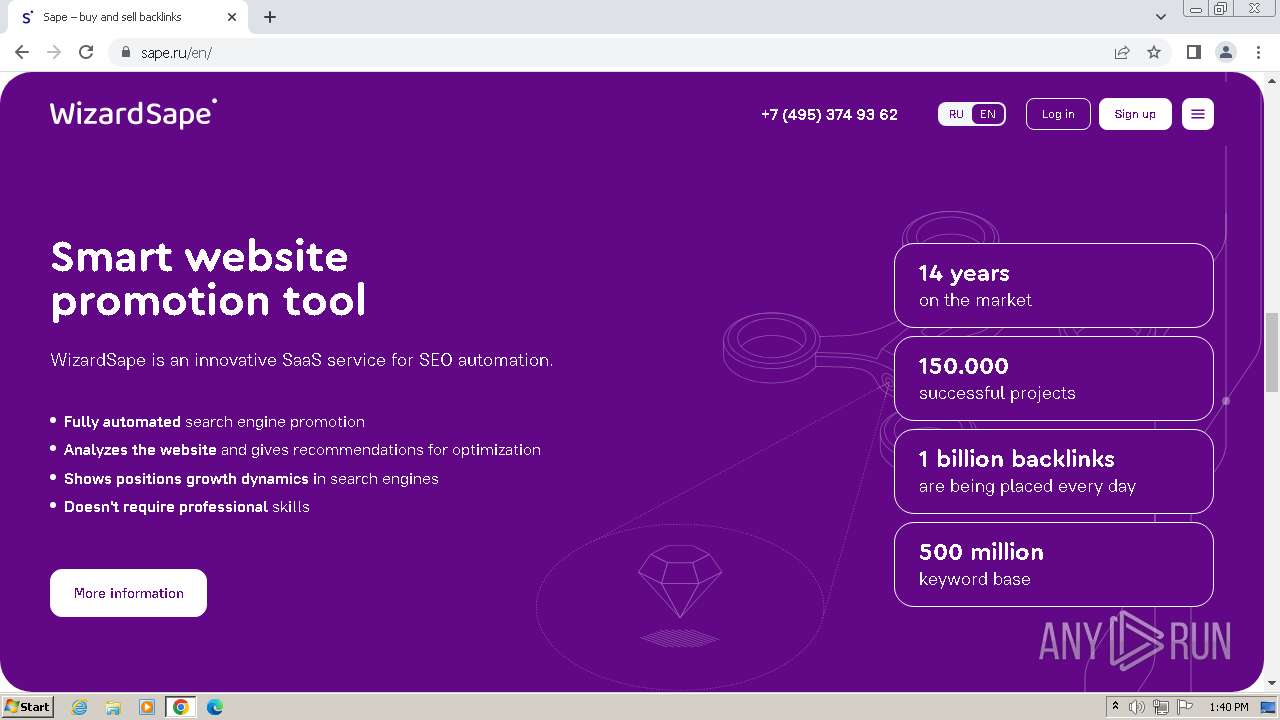The image size is (1280, 720).
Task: Open the Chrome profile avatar
Action: (1225, 52)
